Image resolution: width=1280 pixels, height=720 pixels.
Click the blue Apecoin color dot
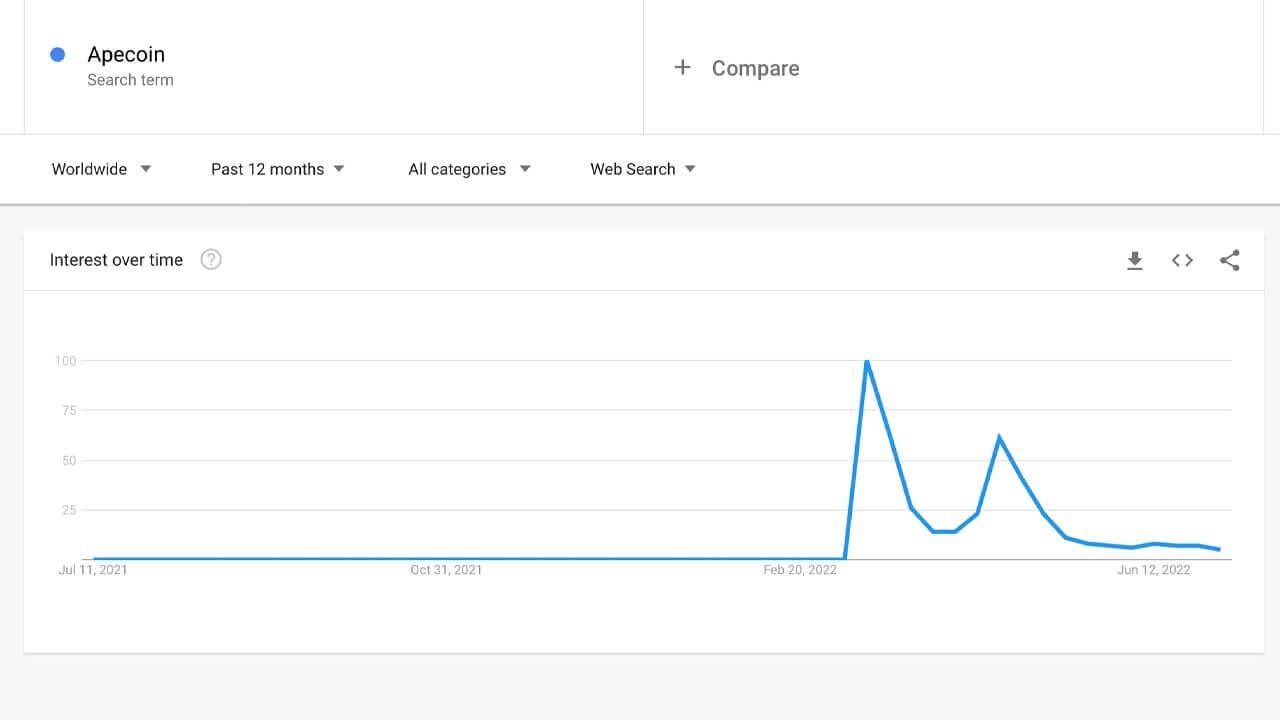point(58,55)
